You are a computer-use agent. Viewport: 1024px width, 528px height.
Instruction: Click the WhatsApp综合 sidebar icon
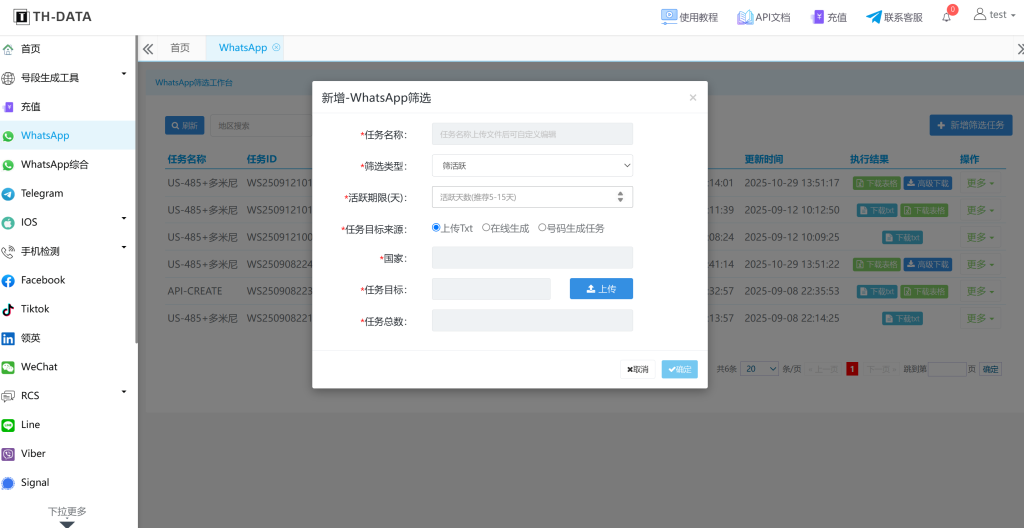pyautogui.click(x=8, y=165)
